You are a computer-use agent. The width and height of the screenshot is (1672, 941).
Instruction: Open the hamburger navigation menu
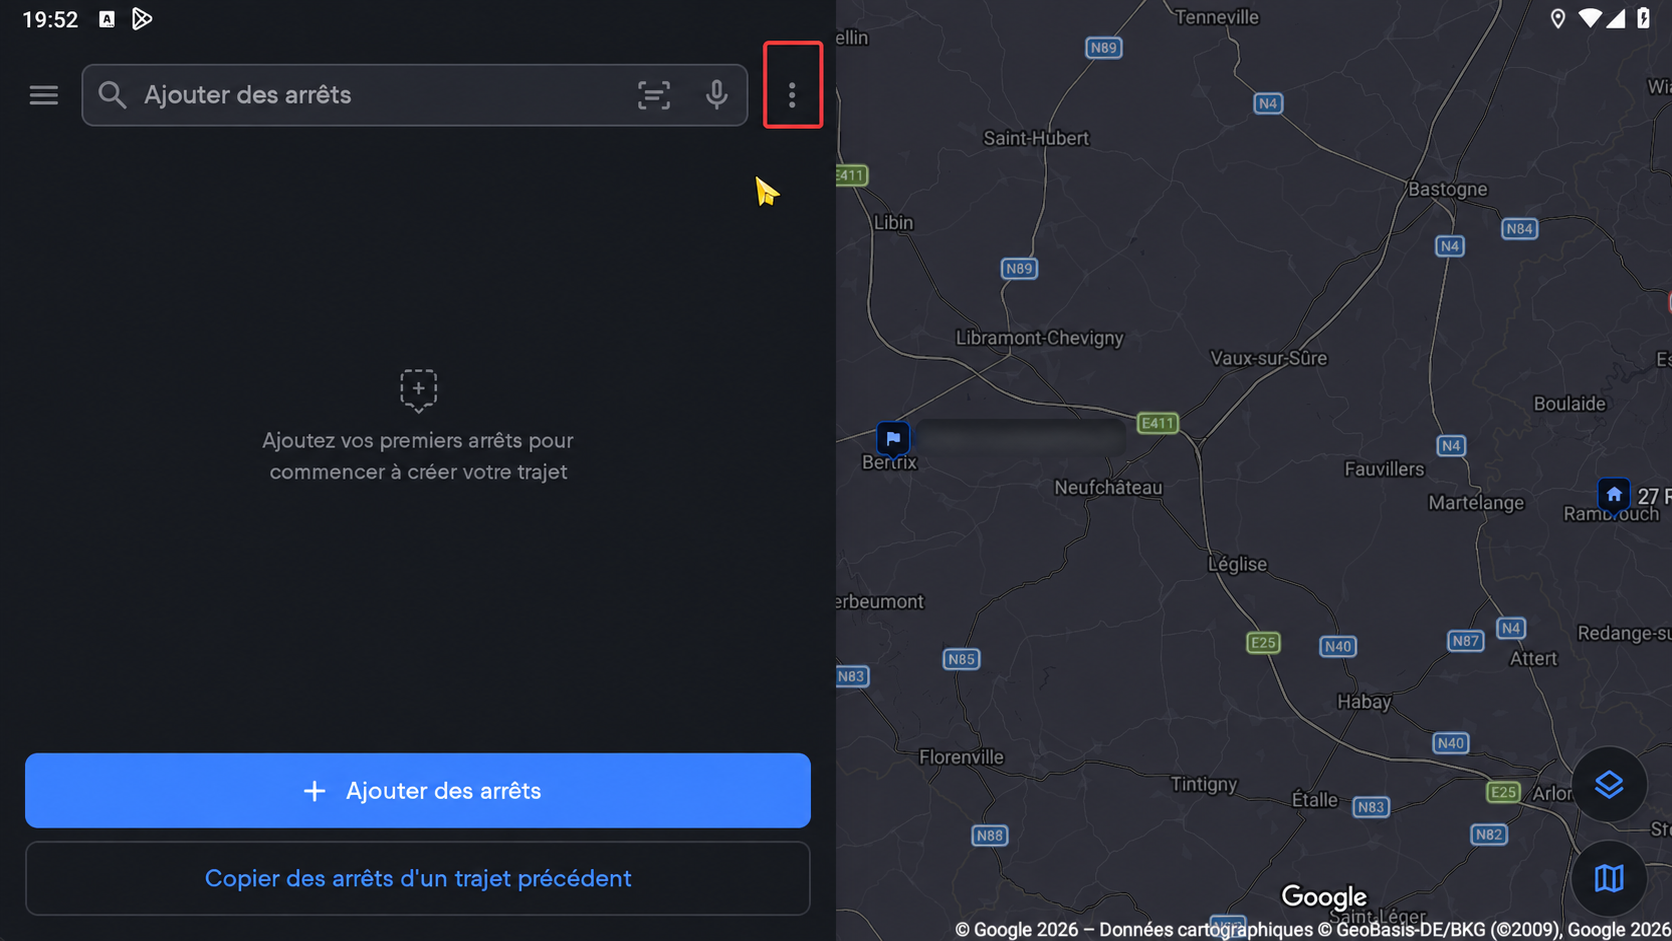[43, 95]
